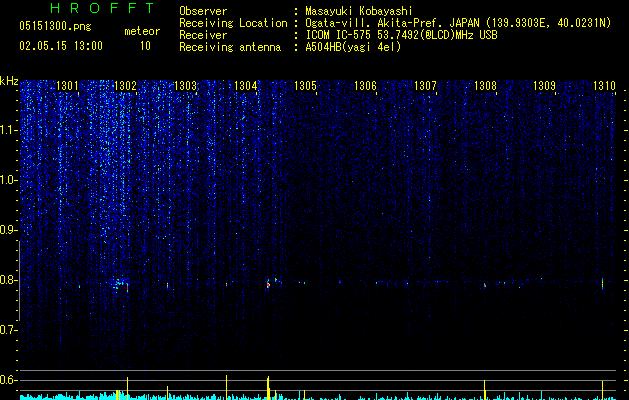Click the 1306 time marker

(365, 86)
